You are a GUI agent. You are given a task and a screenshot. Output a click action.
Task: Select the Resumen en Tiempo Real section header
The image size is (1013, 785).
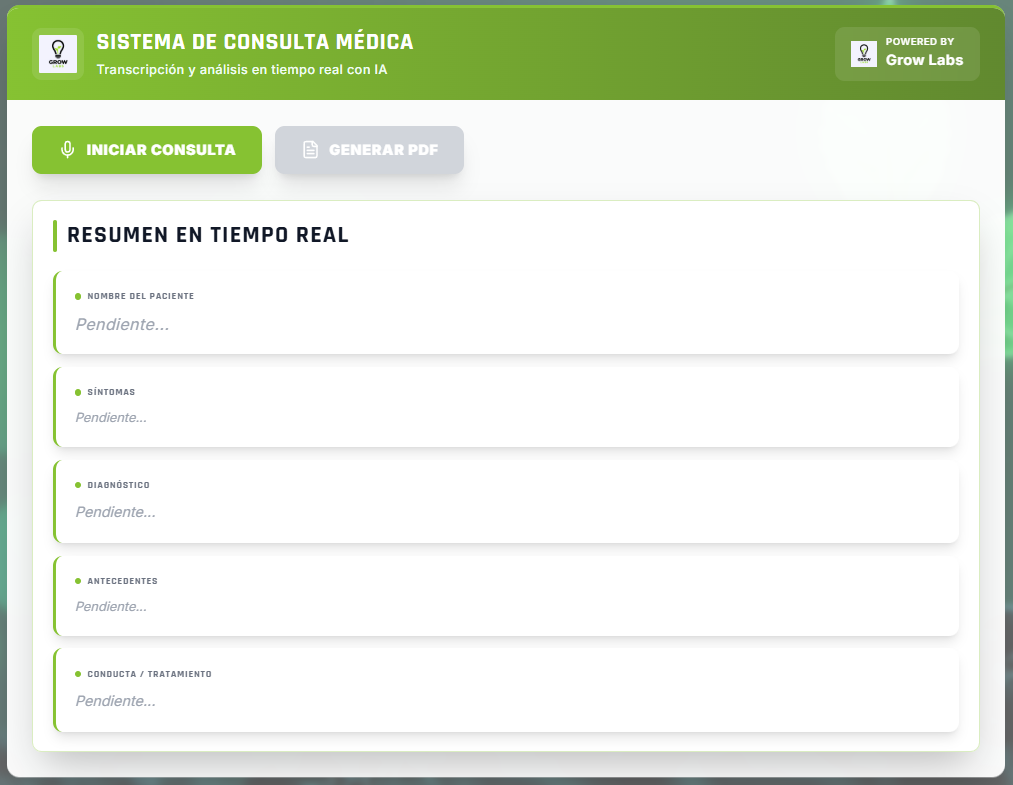[208, 235]
